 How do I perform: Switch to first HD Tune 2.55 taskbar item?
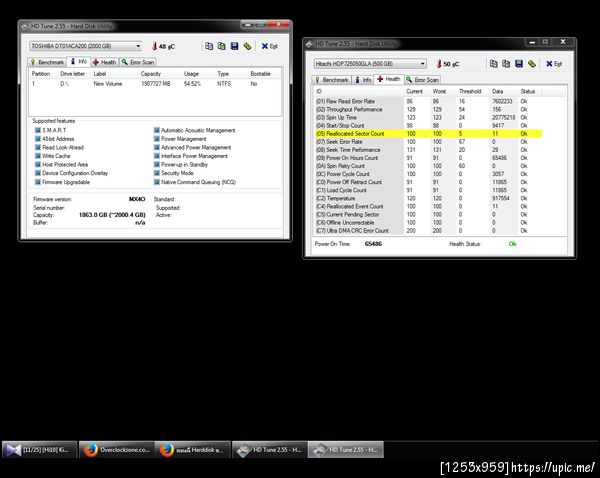point(270,450)
